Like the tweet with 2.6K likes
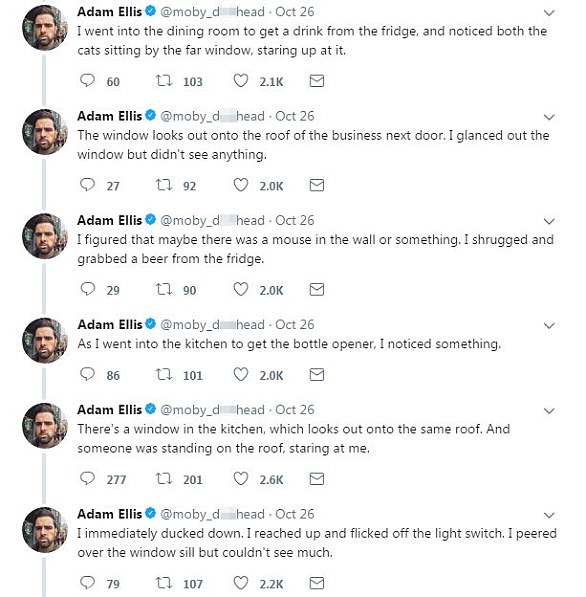 [241, 479]
